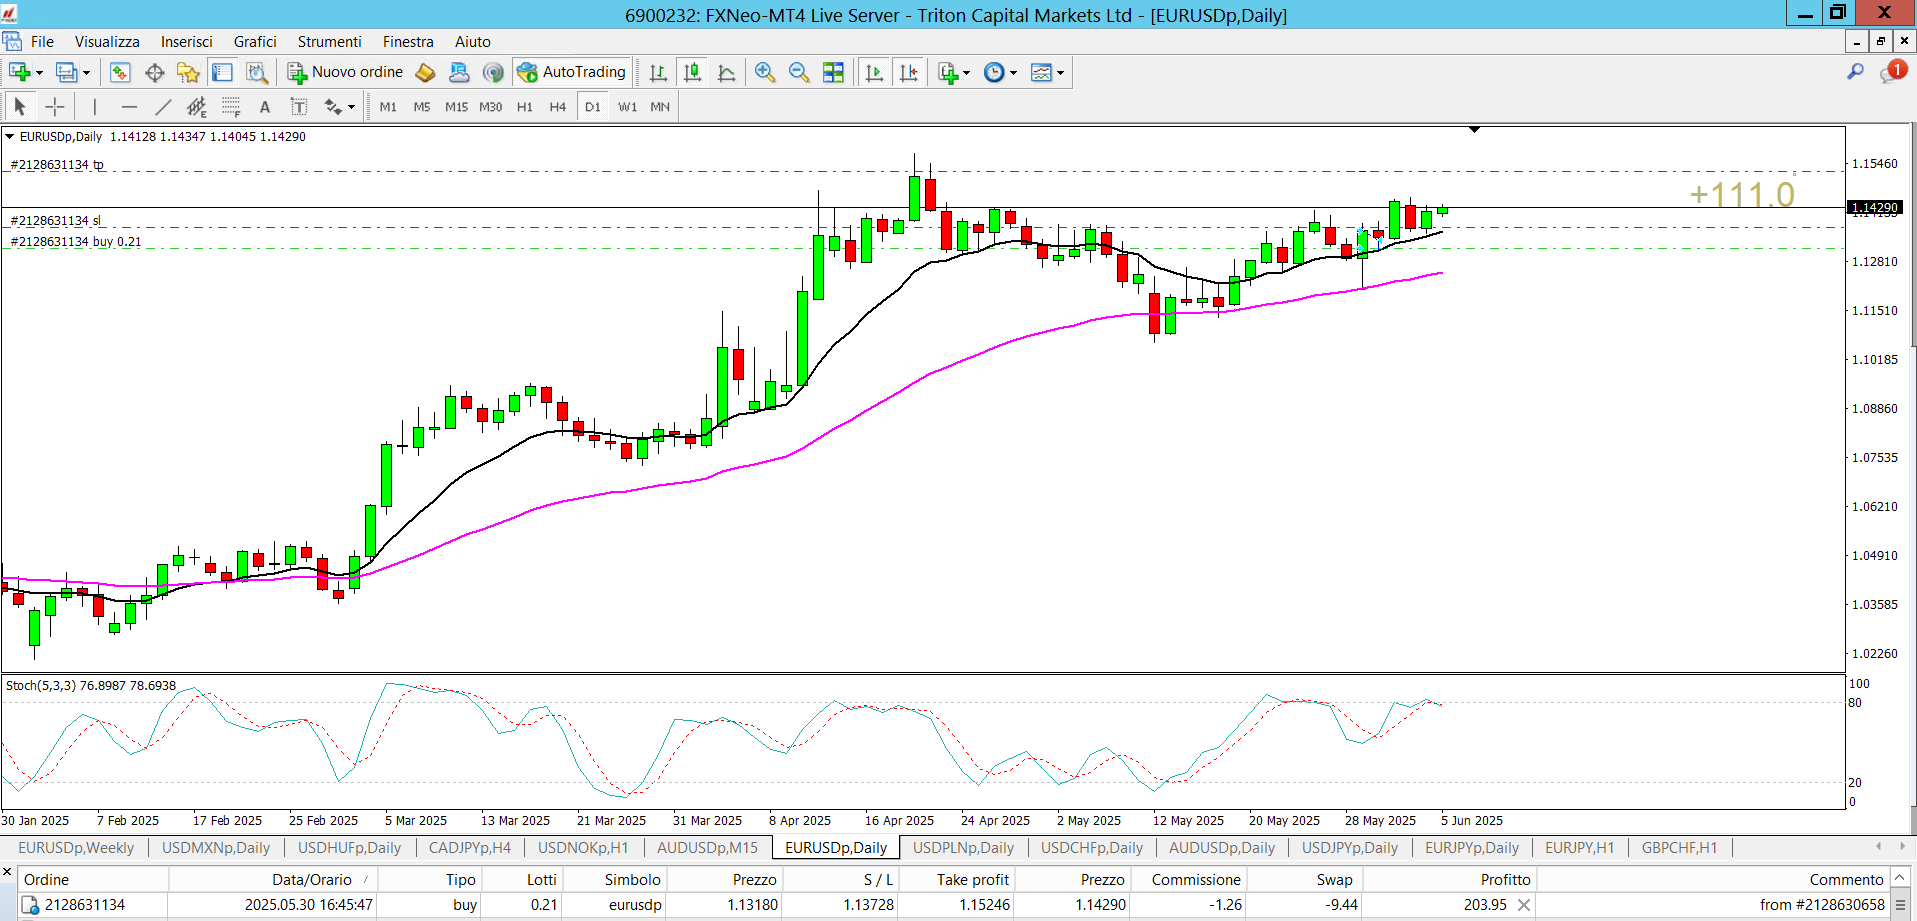This screenshot has width=1917, height=921.
Task: Expand the Templates dropdown arrow
Action: pyautogui.click(x=1060, y=73)
